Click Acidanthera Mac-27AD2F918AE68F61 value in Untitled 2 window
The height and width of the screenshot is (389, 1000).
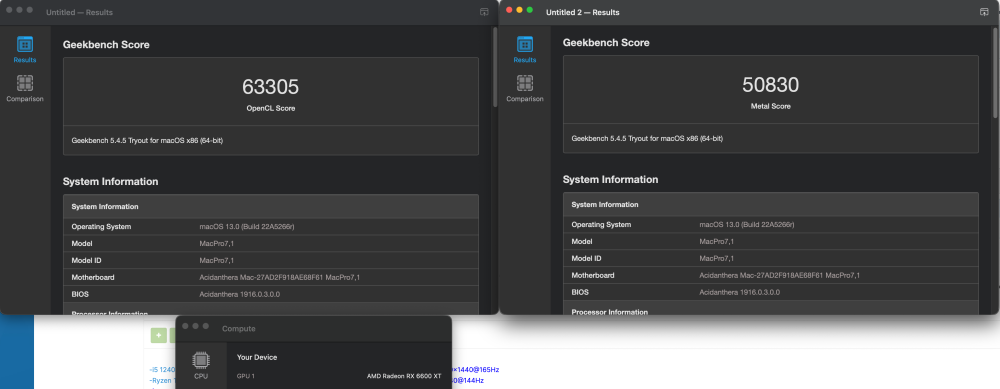[779, 275]
